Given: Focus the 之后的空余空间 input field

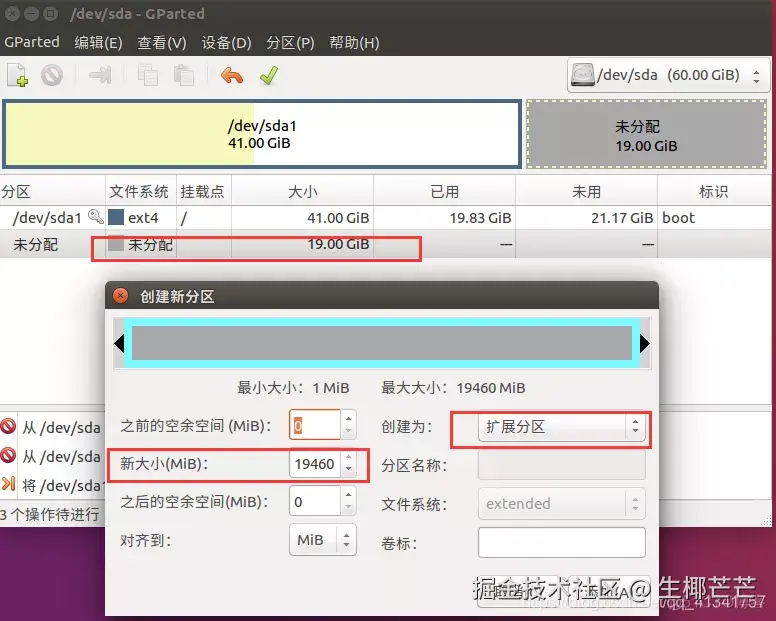Looking at the screenshot, I should (x=315, y=501).
